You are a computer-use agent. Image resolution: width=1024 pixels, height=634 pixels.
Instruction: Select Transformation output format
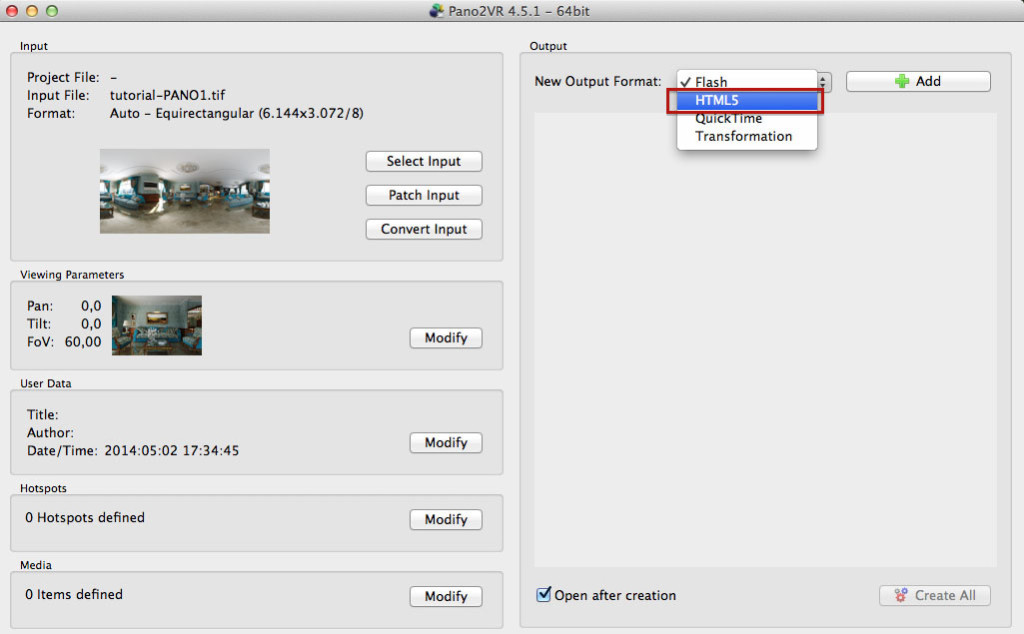[746, 136]
